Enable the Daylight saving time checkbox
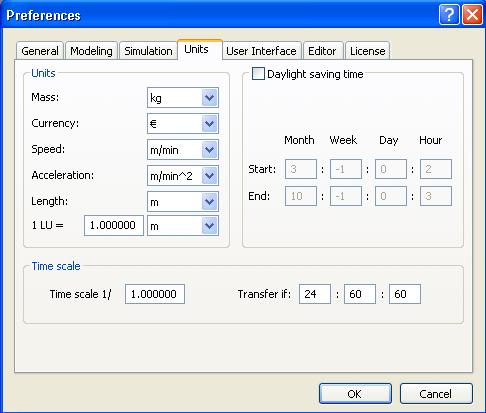Image resolution: width=486 pixels, height=413 pixels. (258, 74)
